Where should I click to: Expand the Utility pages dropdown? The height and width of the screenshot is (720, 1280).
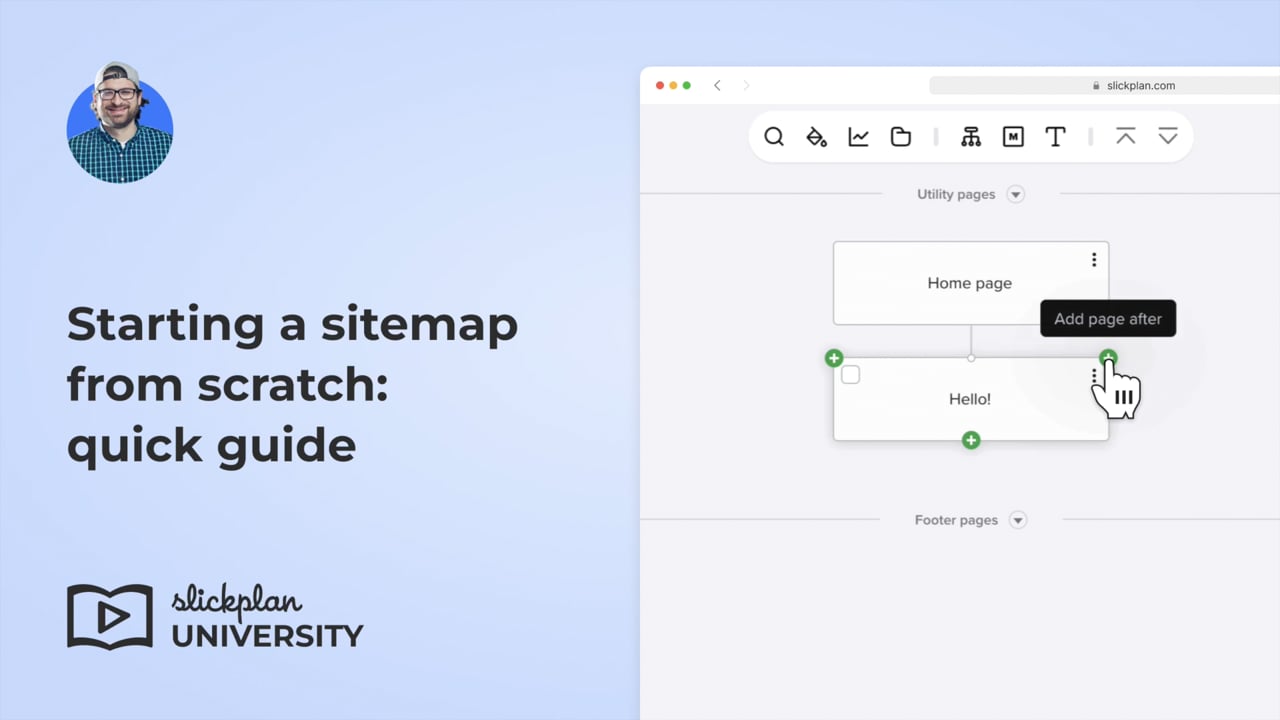1016,194
